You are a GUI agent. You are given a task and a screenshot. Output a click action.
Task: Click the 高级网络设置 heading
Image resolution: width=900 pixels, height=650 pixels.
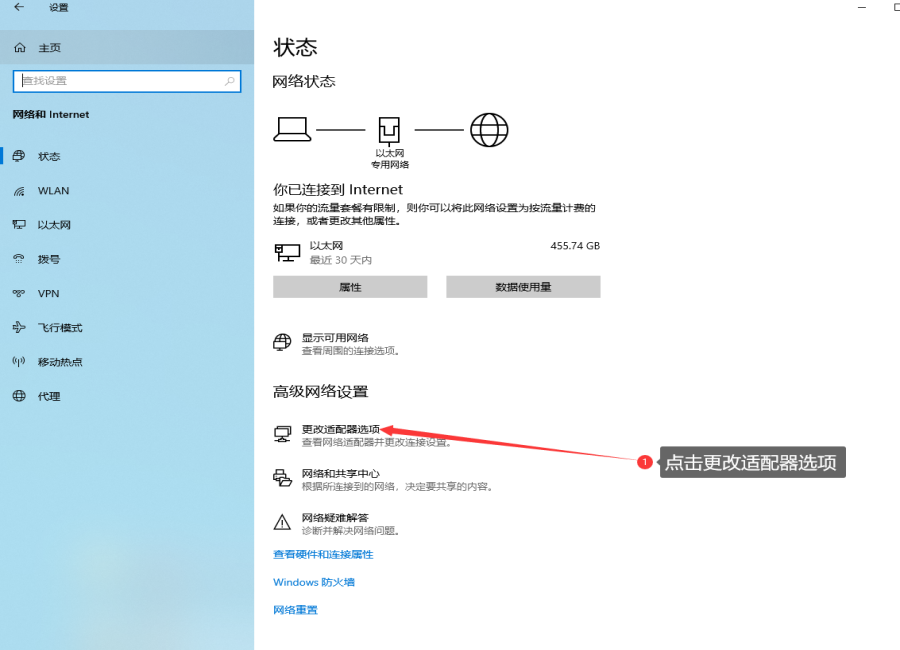click(x=321, y=392)
